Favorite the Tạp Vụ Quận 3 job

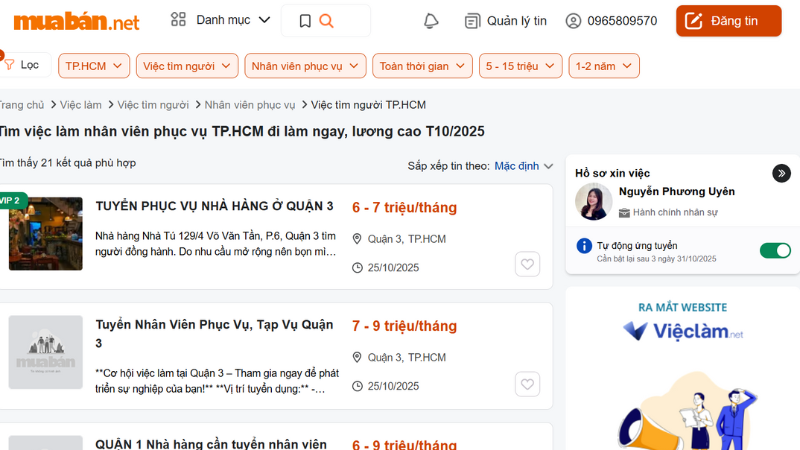click(x=527, y=384)
